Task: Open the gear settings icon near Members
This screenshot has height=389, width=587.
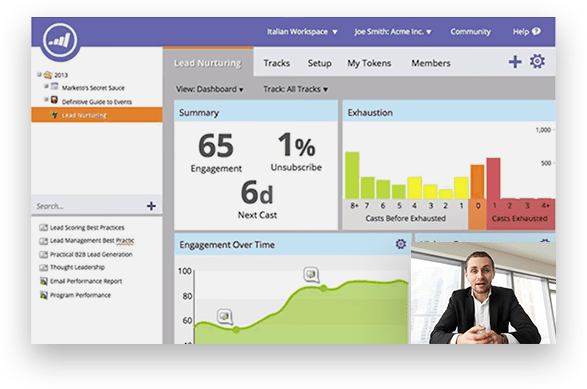Action: pyautogui.click(x=537, y=61)
